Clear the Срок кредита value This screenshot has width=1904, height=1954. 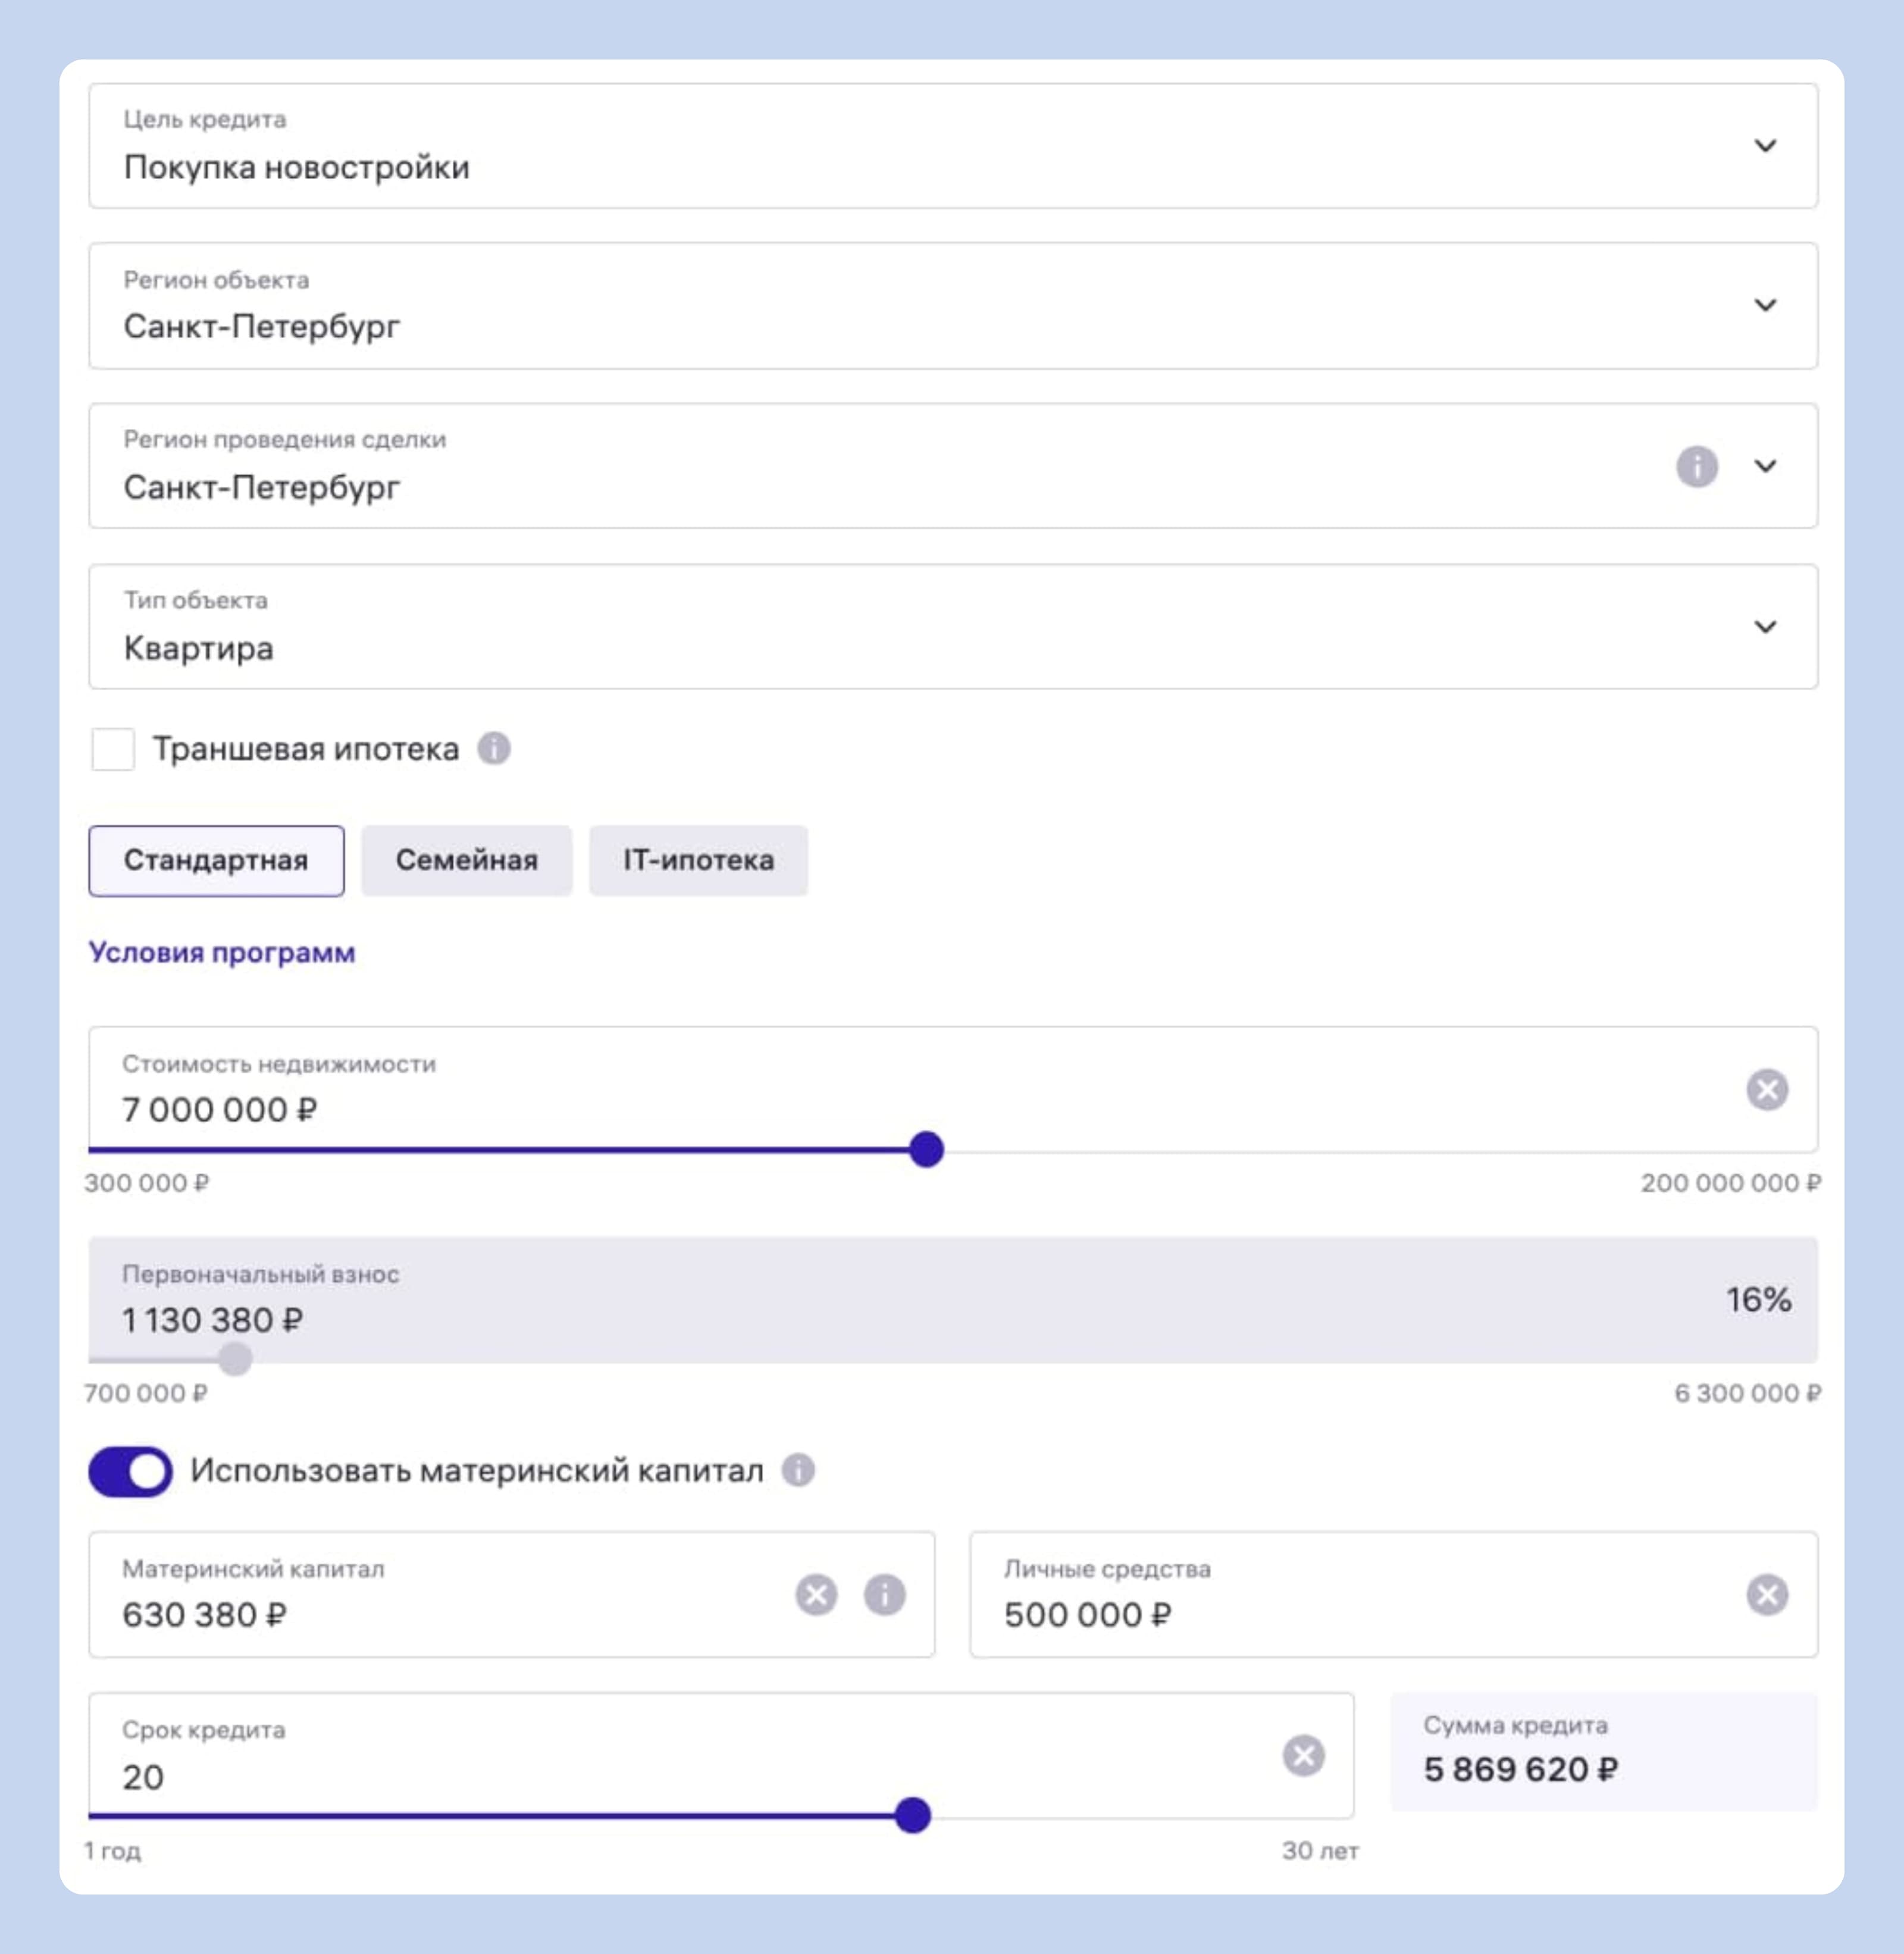pyautogui.click(x=1303, y=1755)
